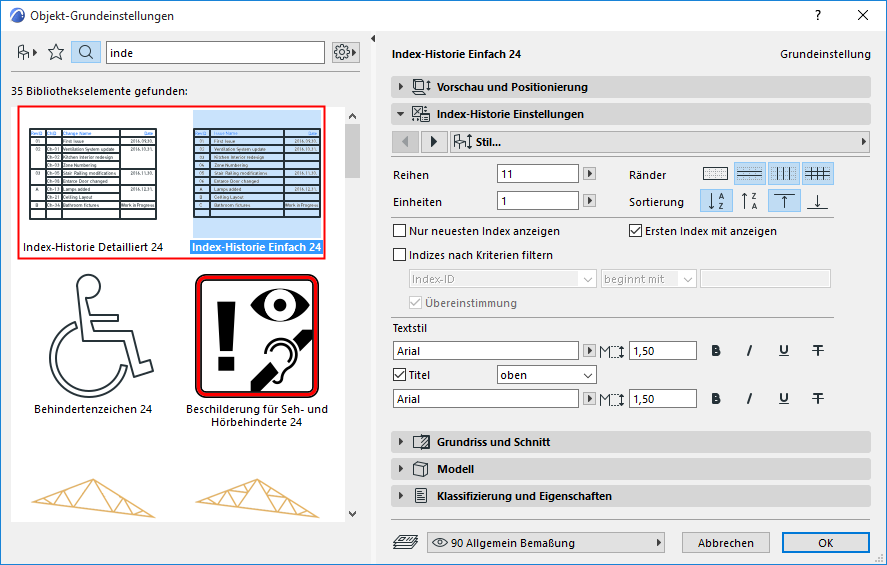This screenshot has height=565, width=887.
Task: Edit the Reihen value field
Action: coord(538,174)
